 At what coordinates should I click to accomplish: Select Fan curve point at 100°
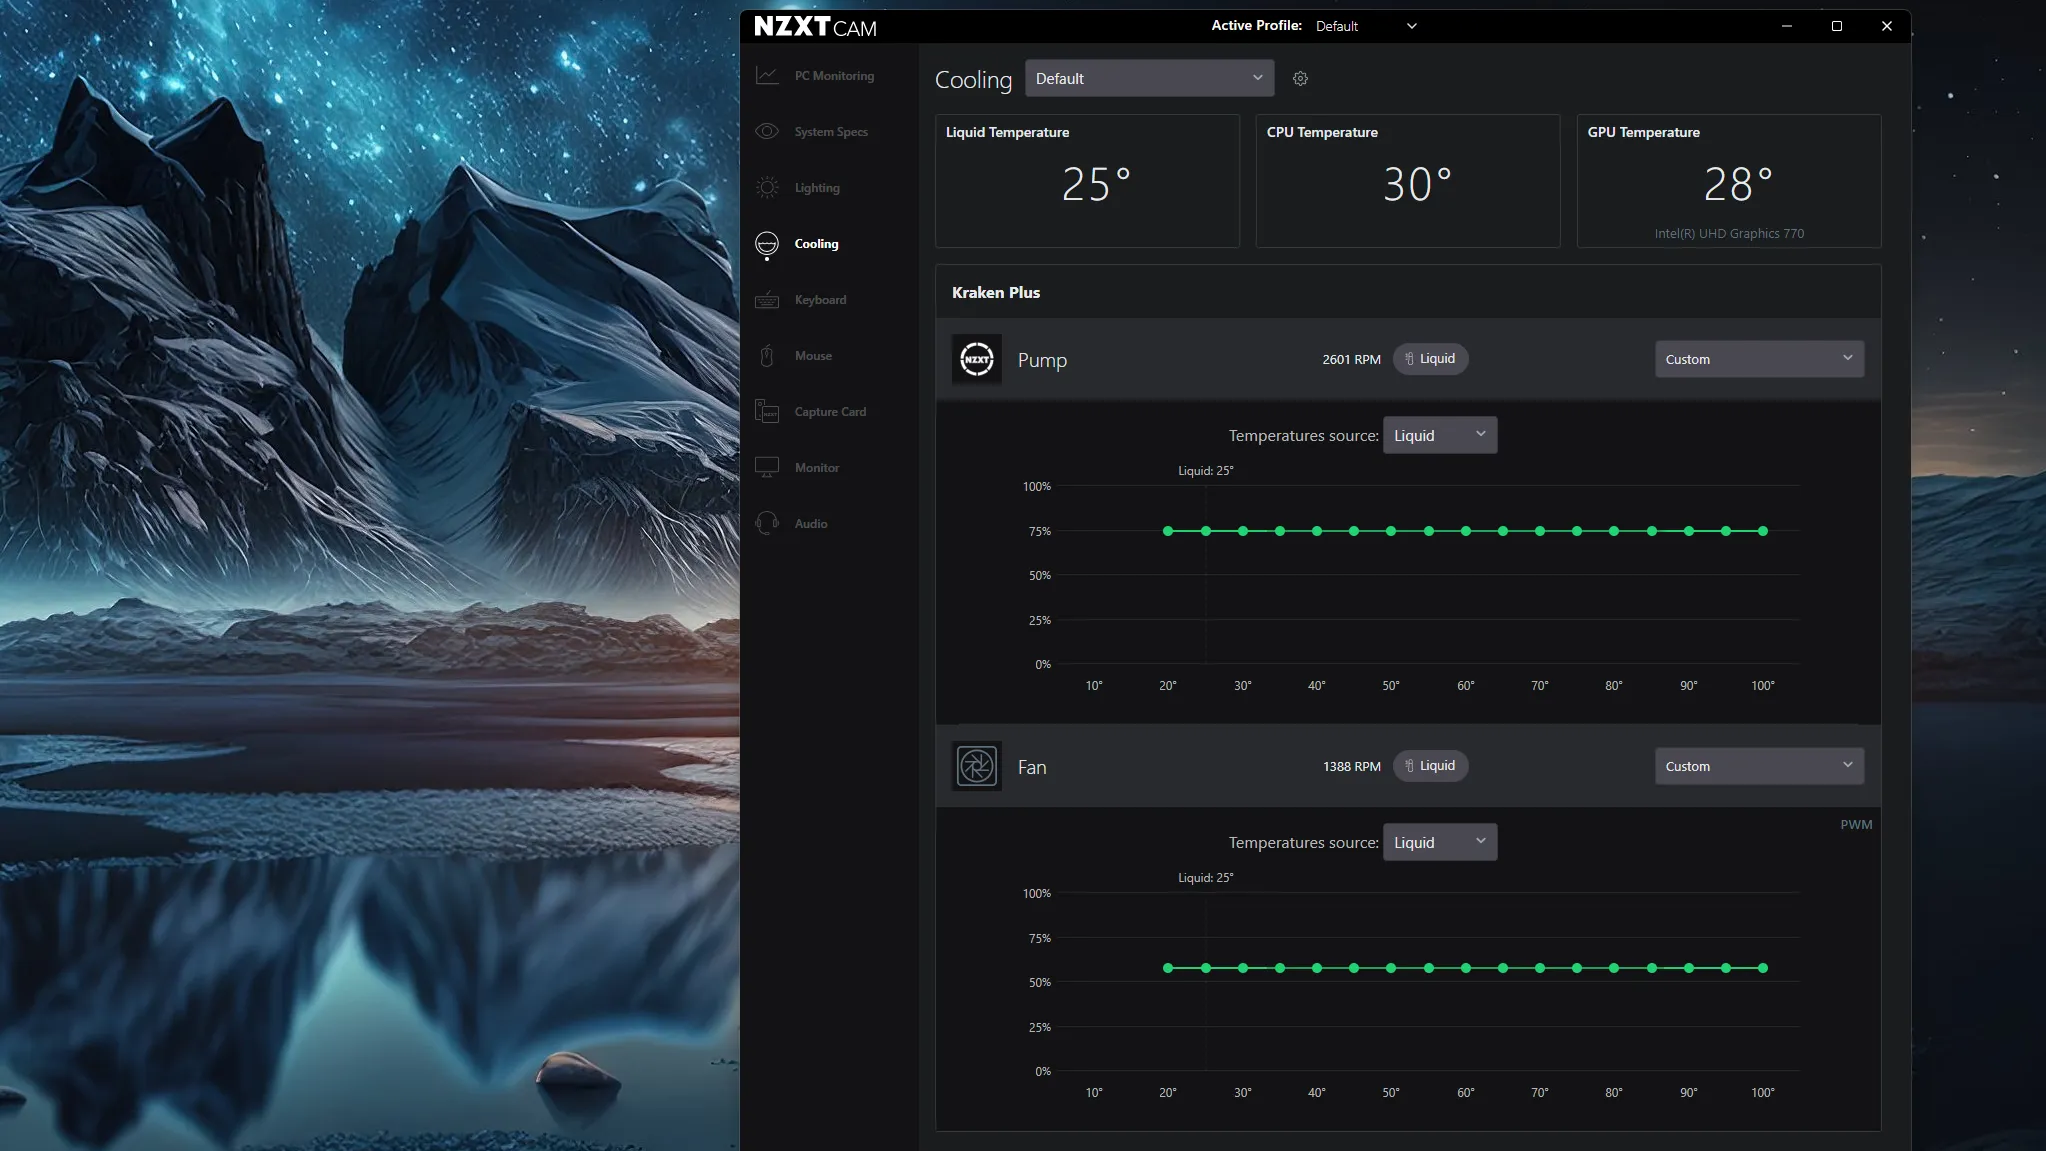[1763, 968]
